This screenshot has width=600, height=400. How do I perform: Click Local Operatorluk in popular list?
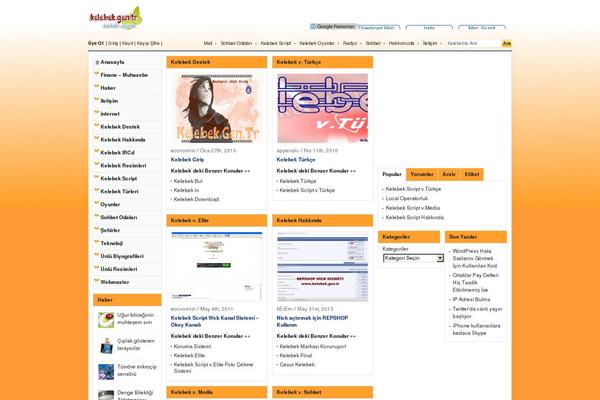click(x=407, y=199)
